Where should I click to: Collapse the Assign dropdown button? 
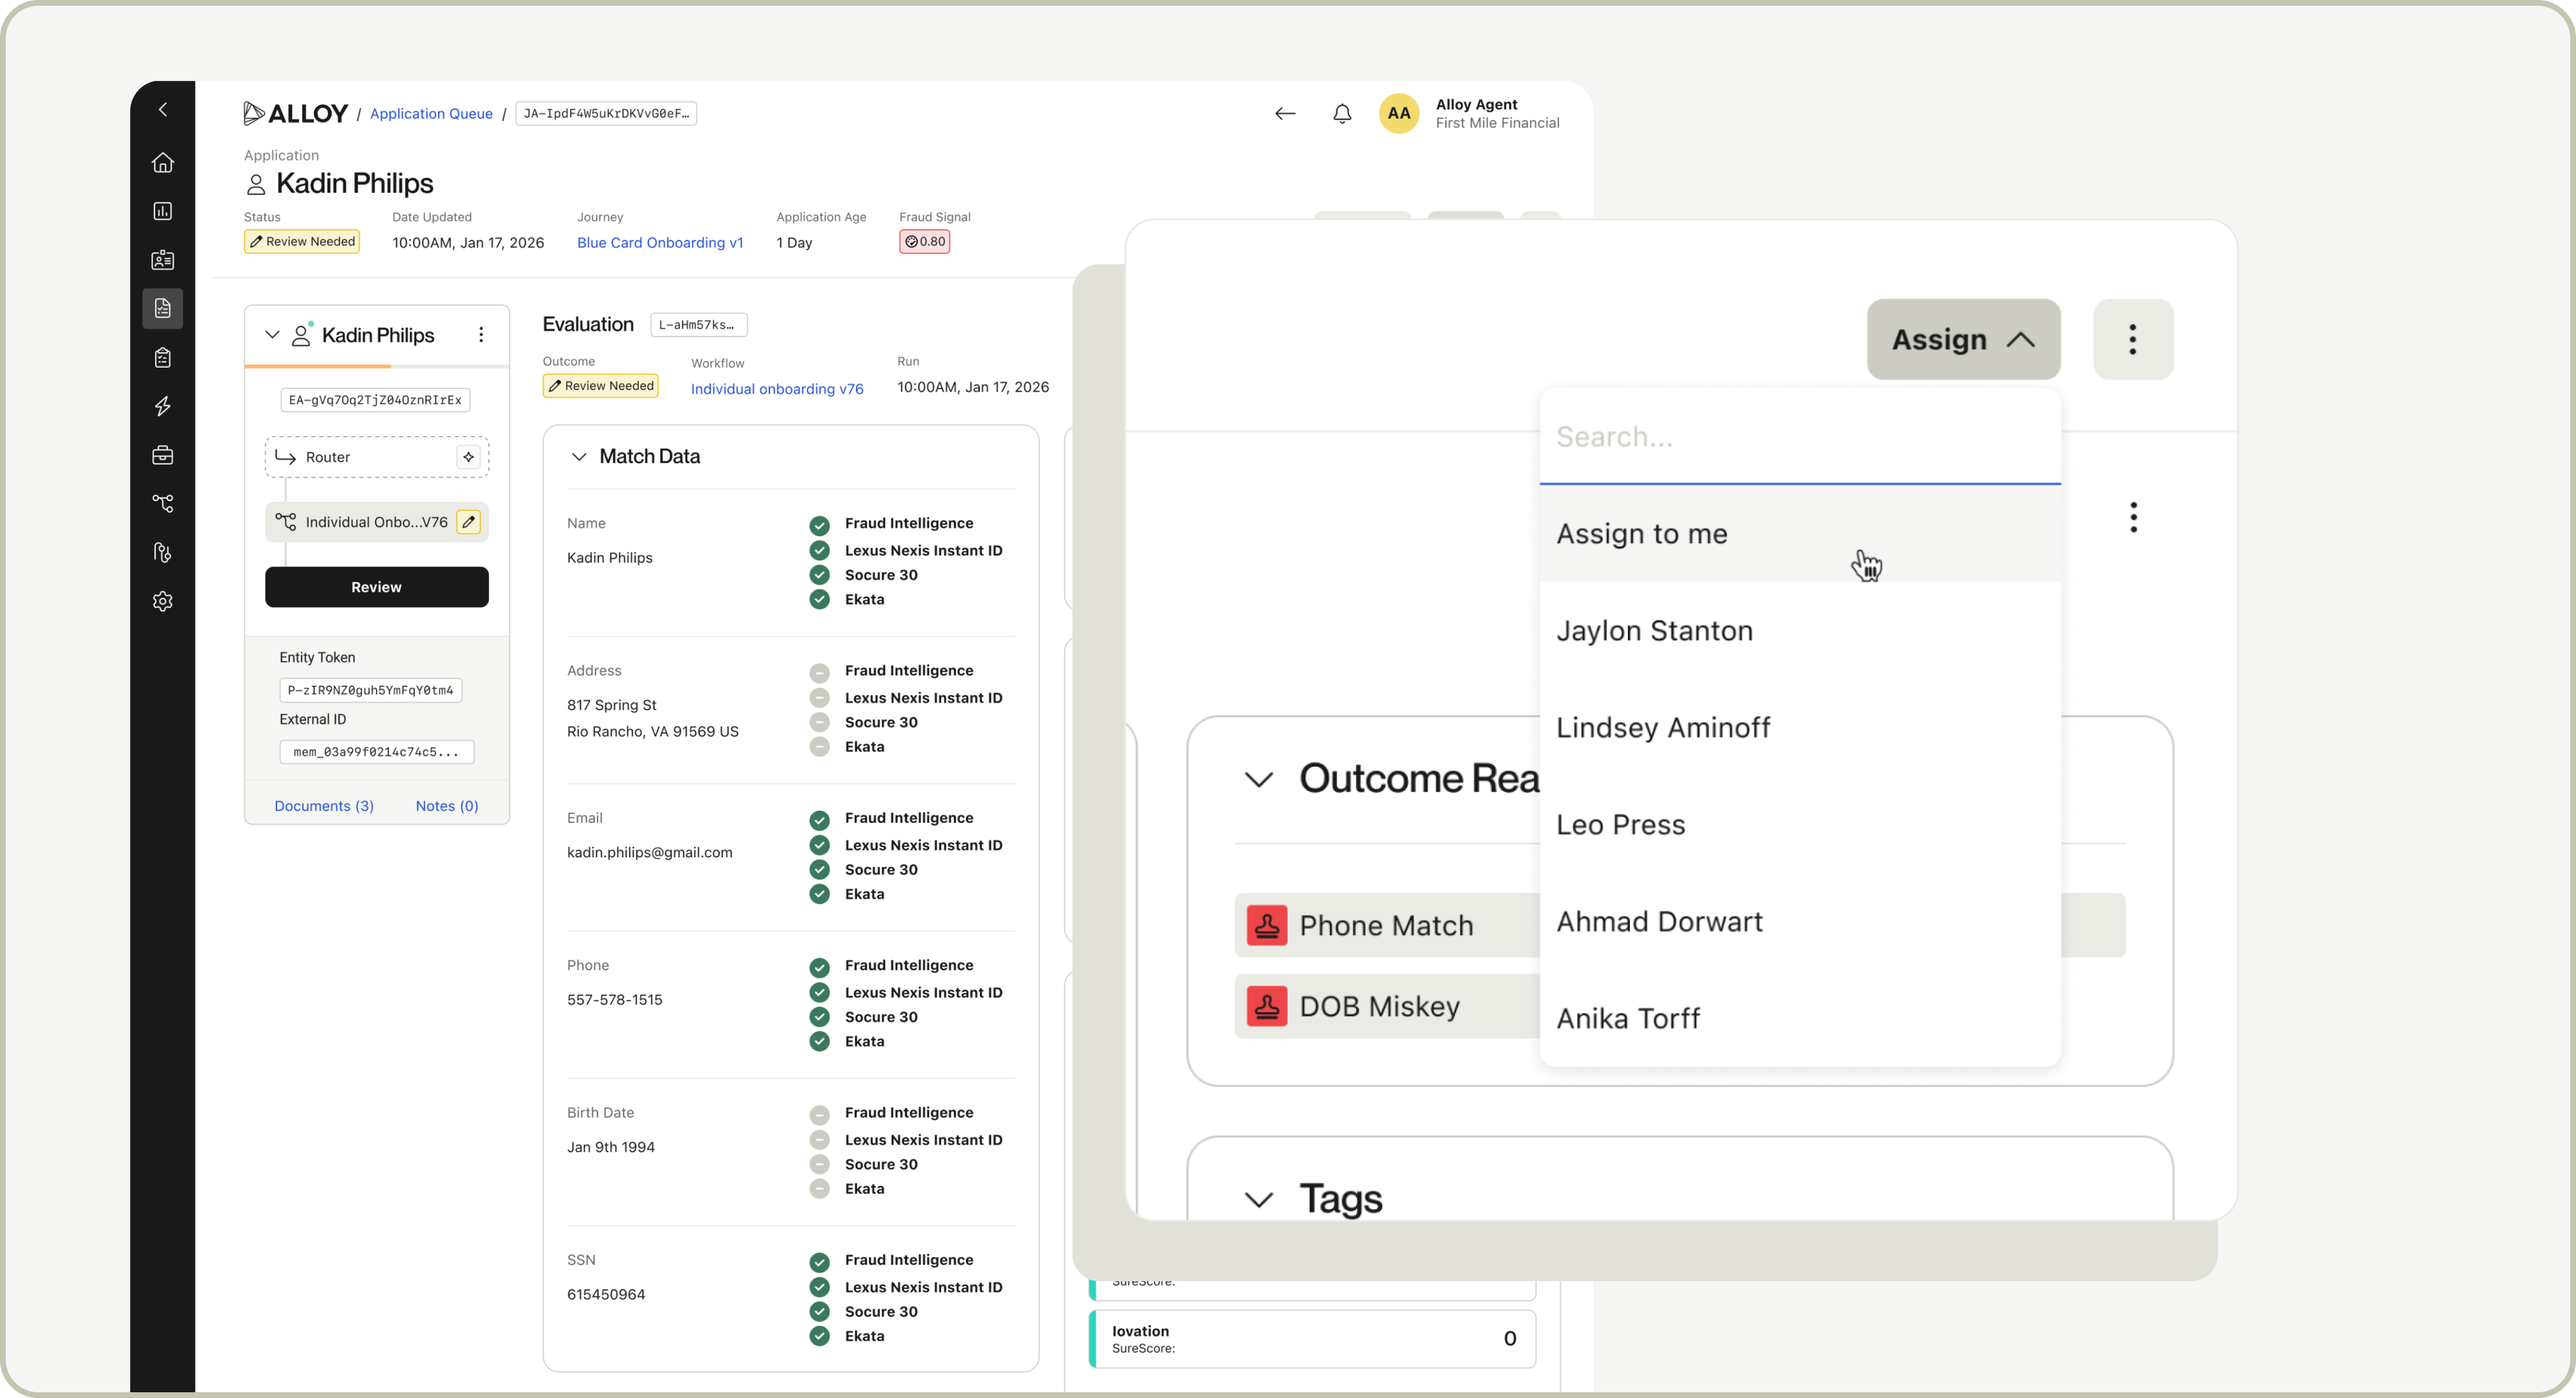(1962, 340)
